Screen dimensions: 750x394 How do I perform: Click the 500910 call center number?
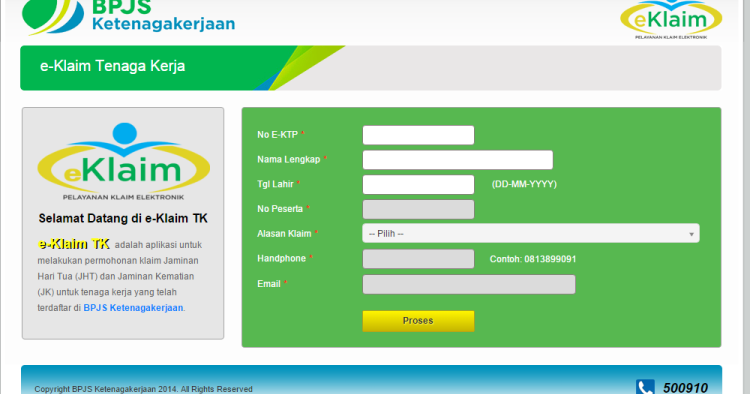tap(685, 388)
